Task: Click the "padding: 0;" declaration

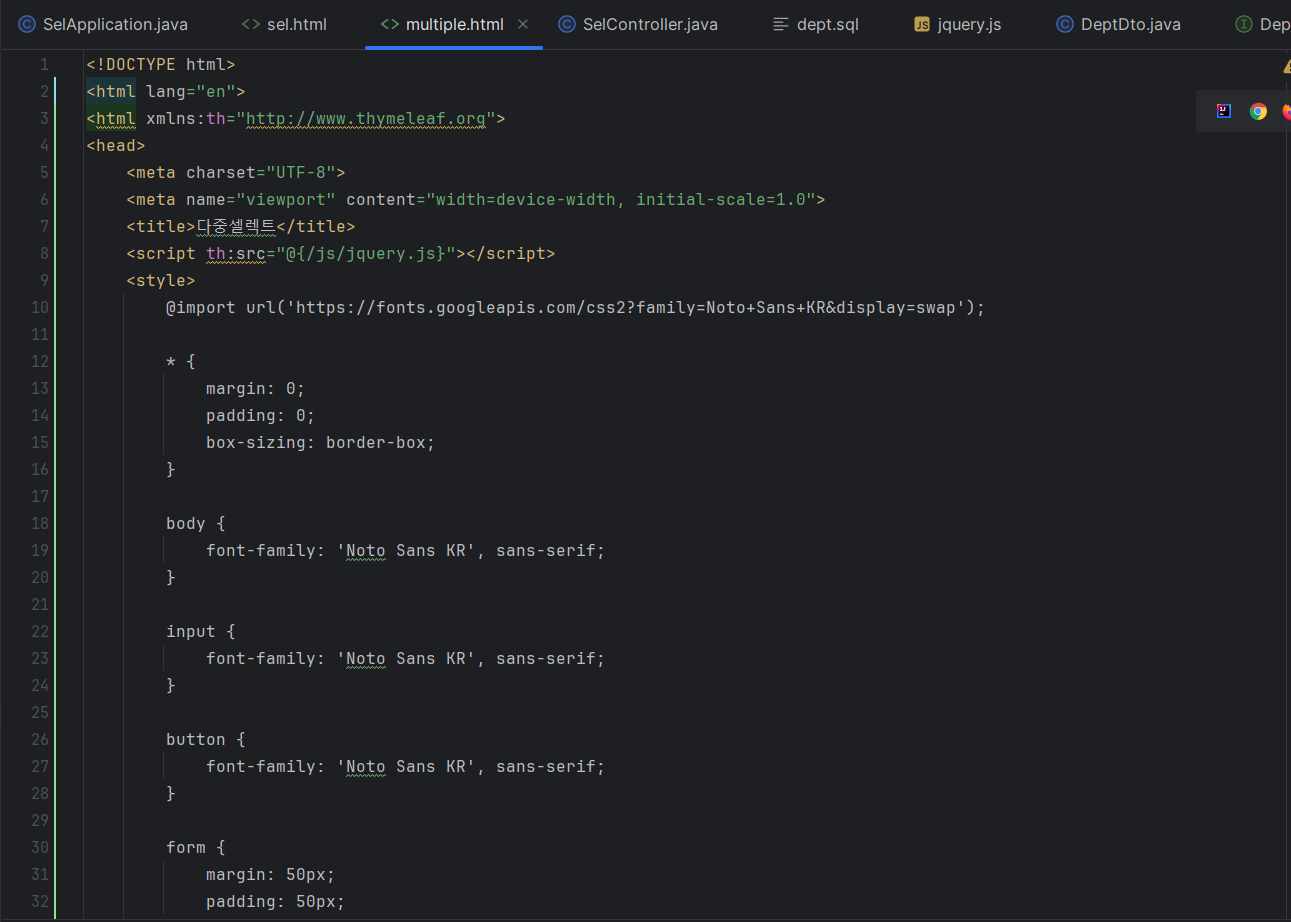Action: click(261, 416)
